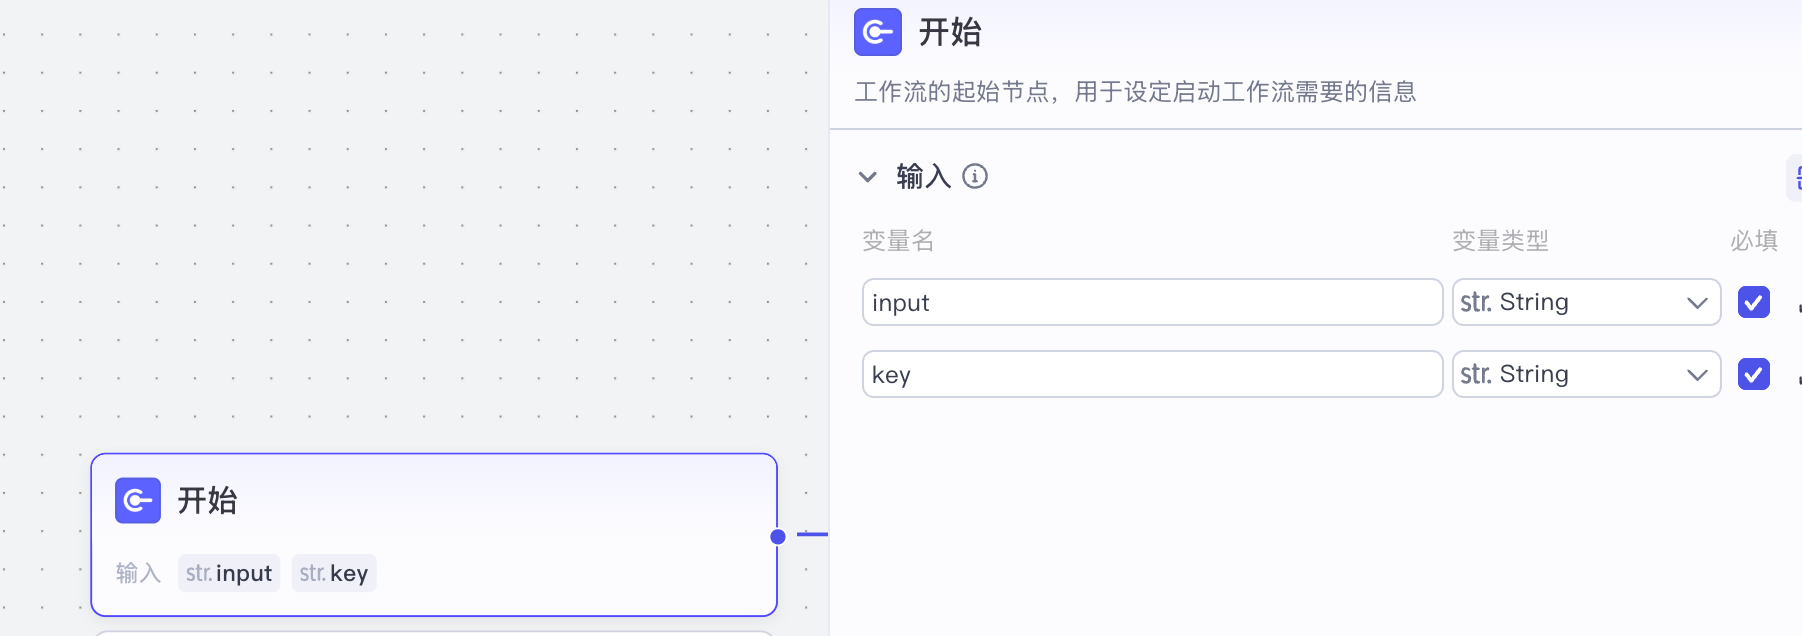Open the type dropdown arrow for input variable
Screen dimensions: 1802x636
1697,302
